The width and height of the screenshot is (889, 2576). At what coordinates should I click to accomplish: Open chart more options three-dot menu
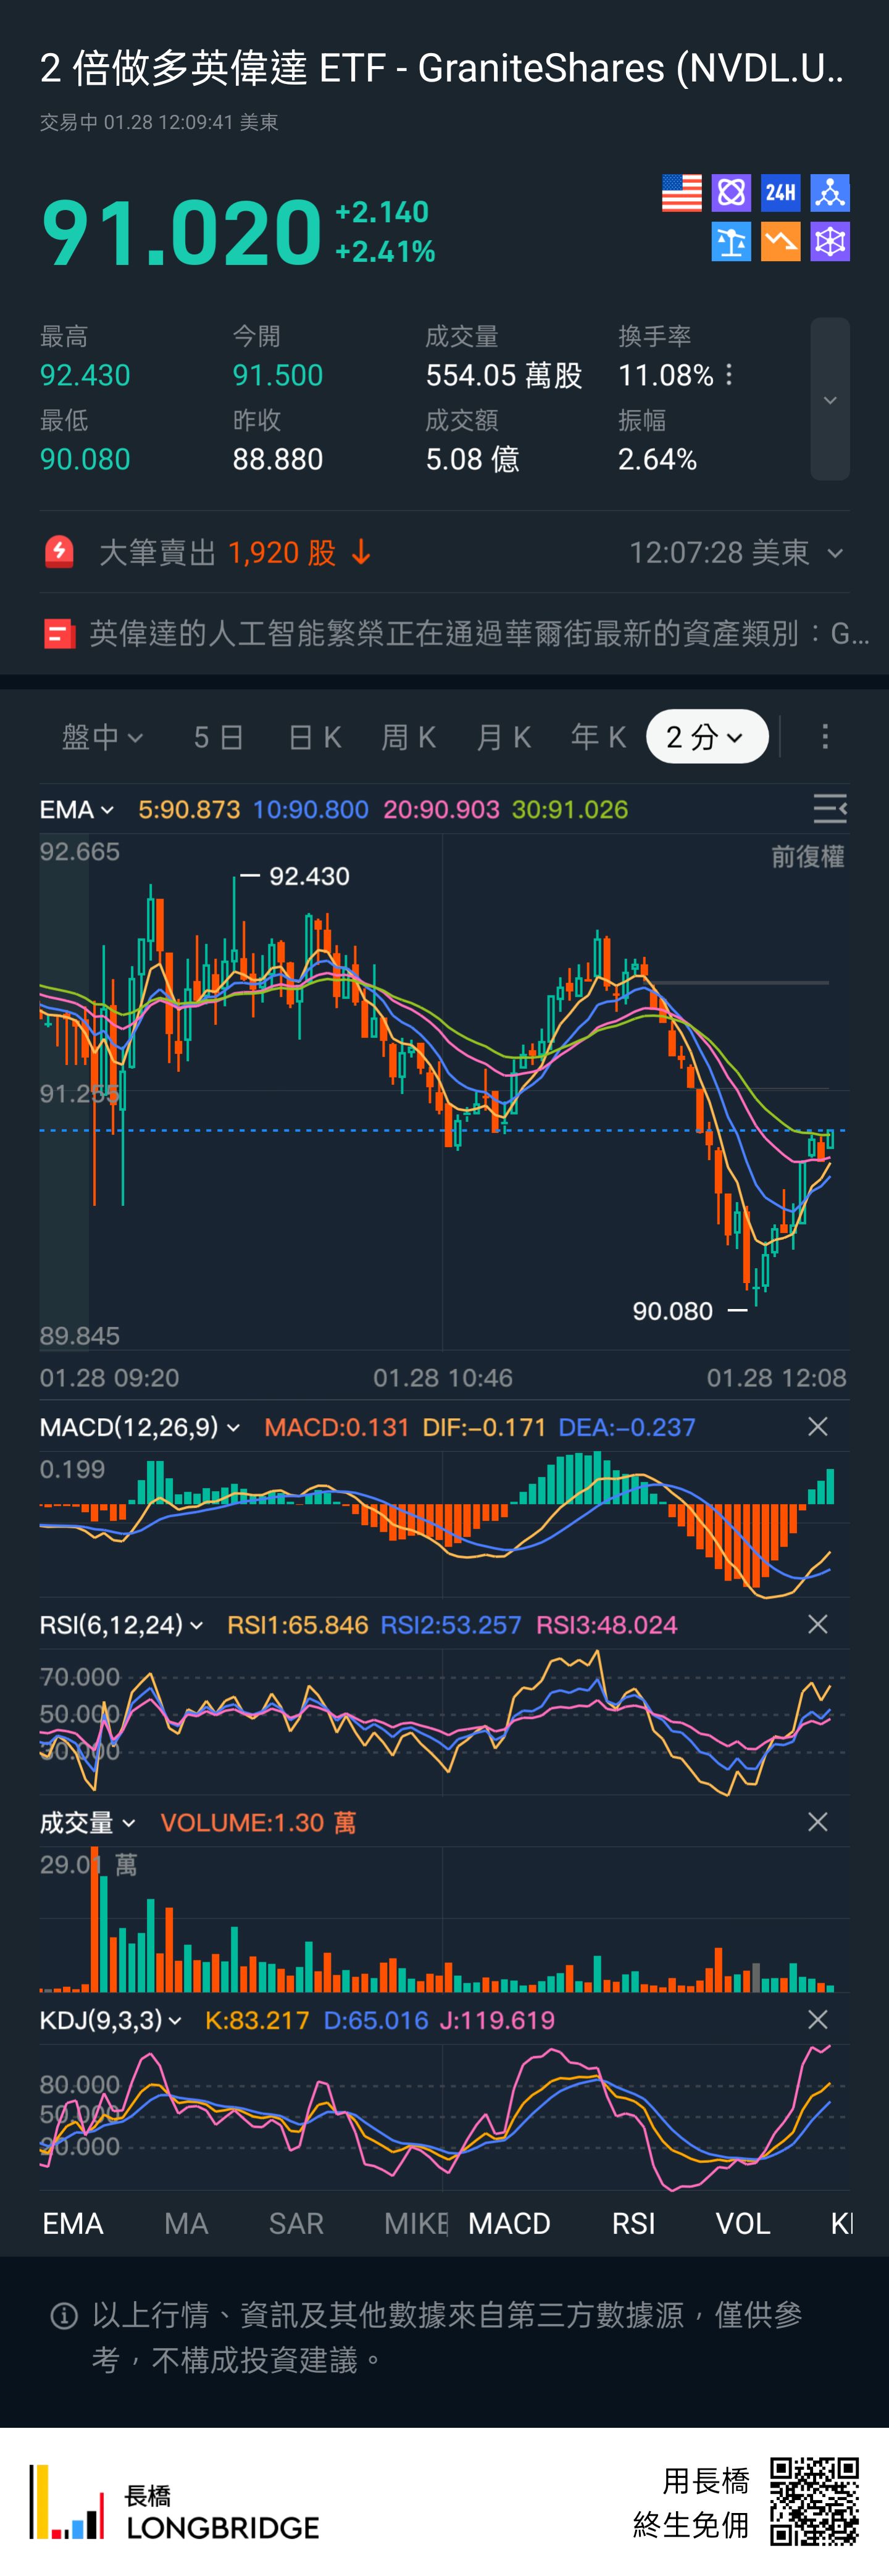click(824, 737)
